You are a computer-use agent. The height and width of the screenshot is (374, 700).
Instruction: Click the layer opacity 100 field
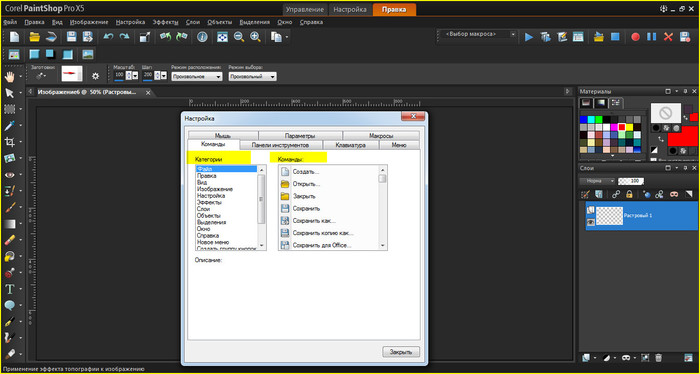(x=632, y=181)
